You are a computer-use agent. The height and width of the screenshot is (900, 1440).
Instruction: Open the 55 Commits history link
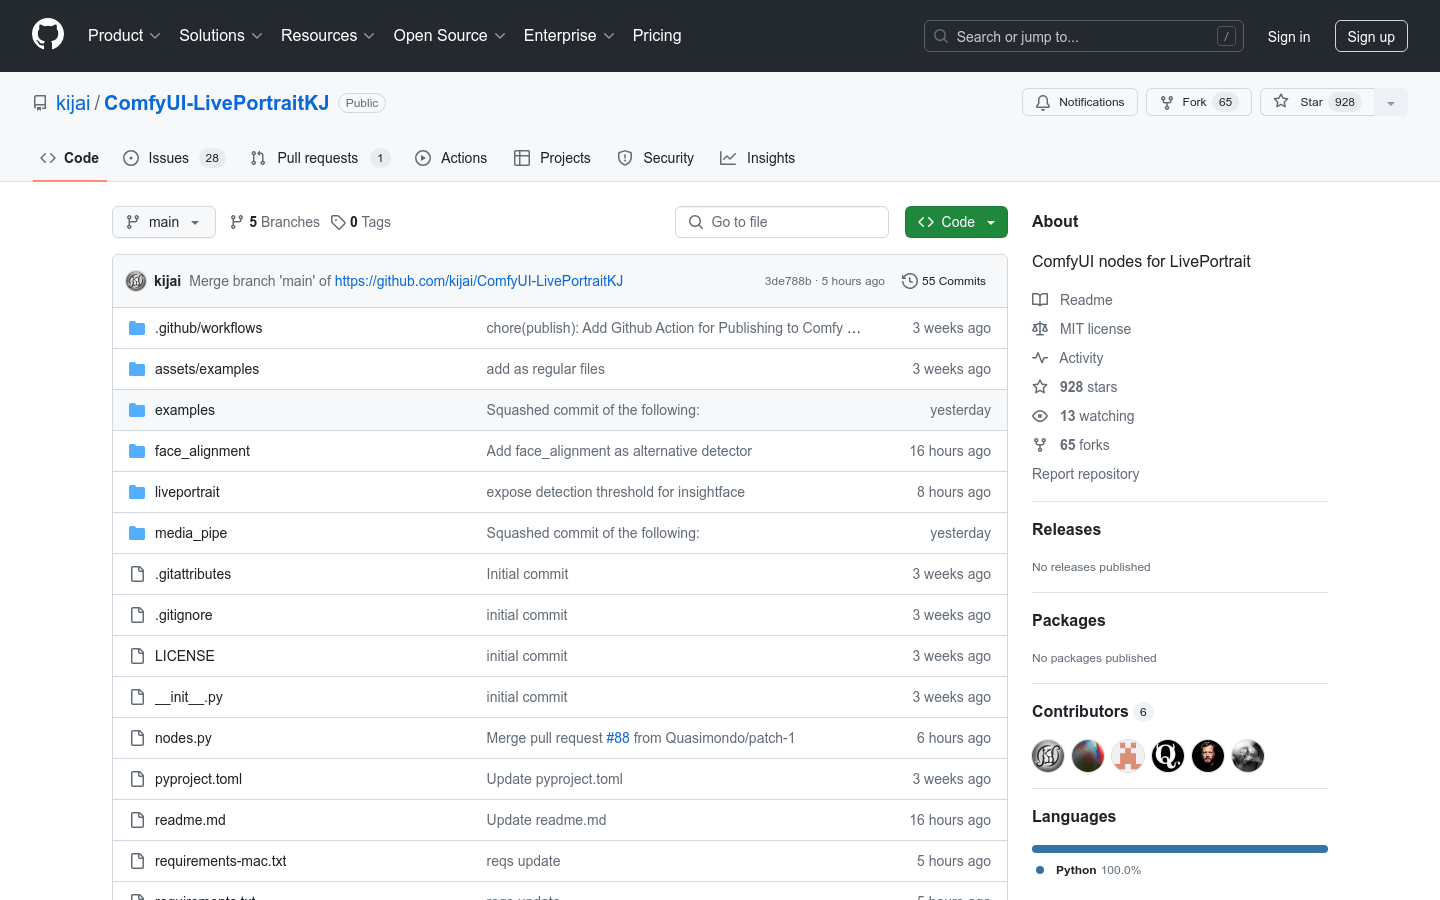pos(944,281)
